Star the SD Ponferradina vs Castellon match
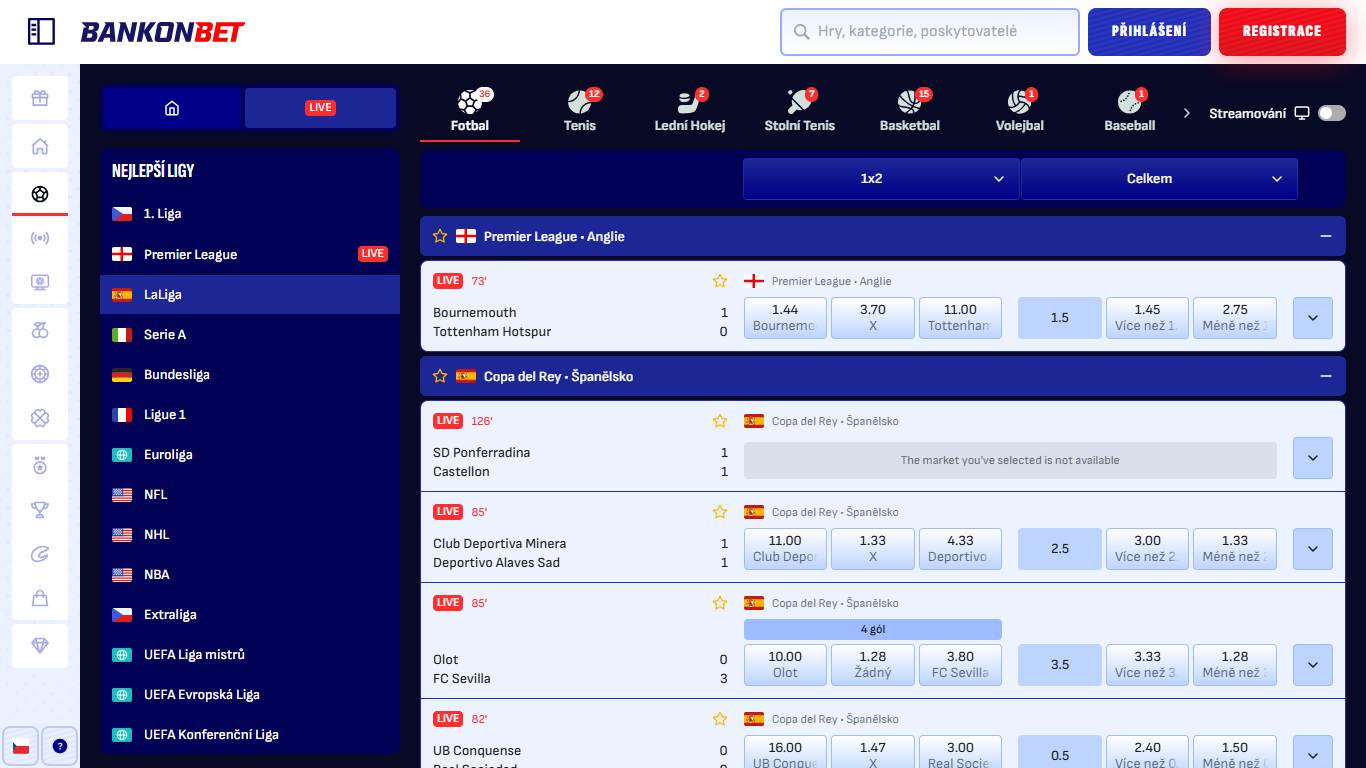 (x=720, y=421)
